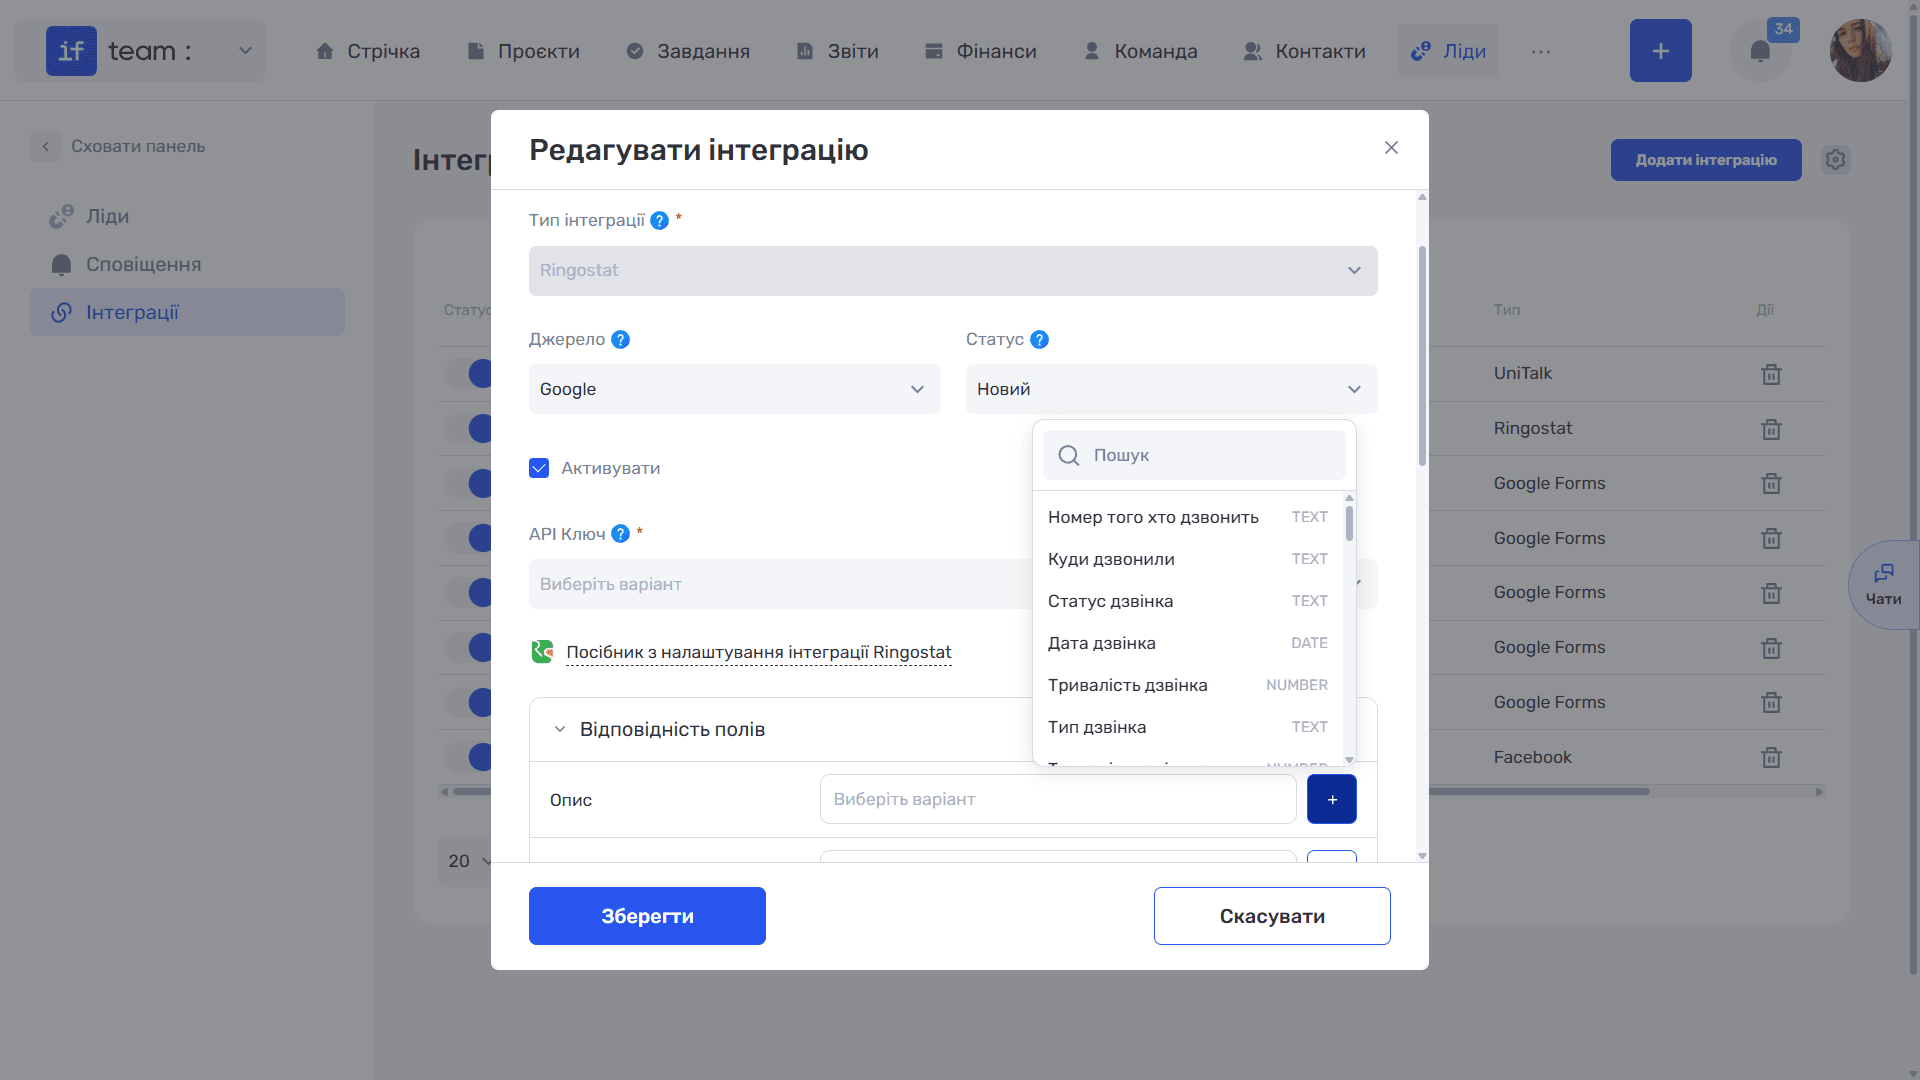Open the Опис field variant selector
The width and height of the screenshot is (1920, 1080).
click(1058, 799)
